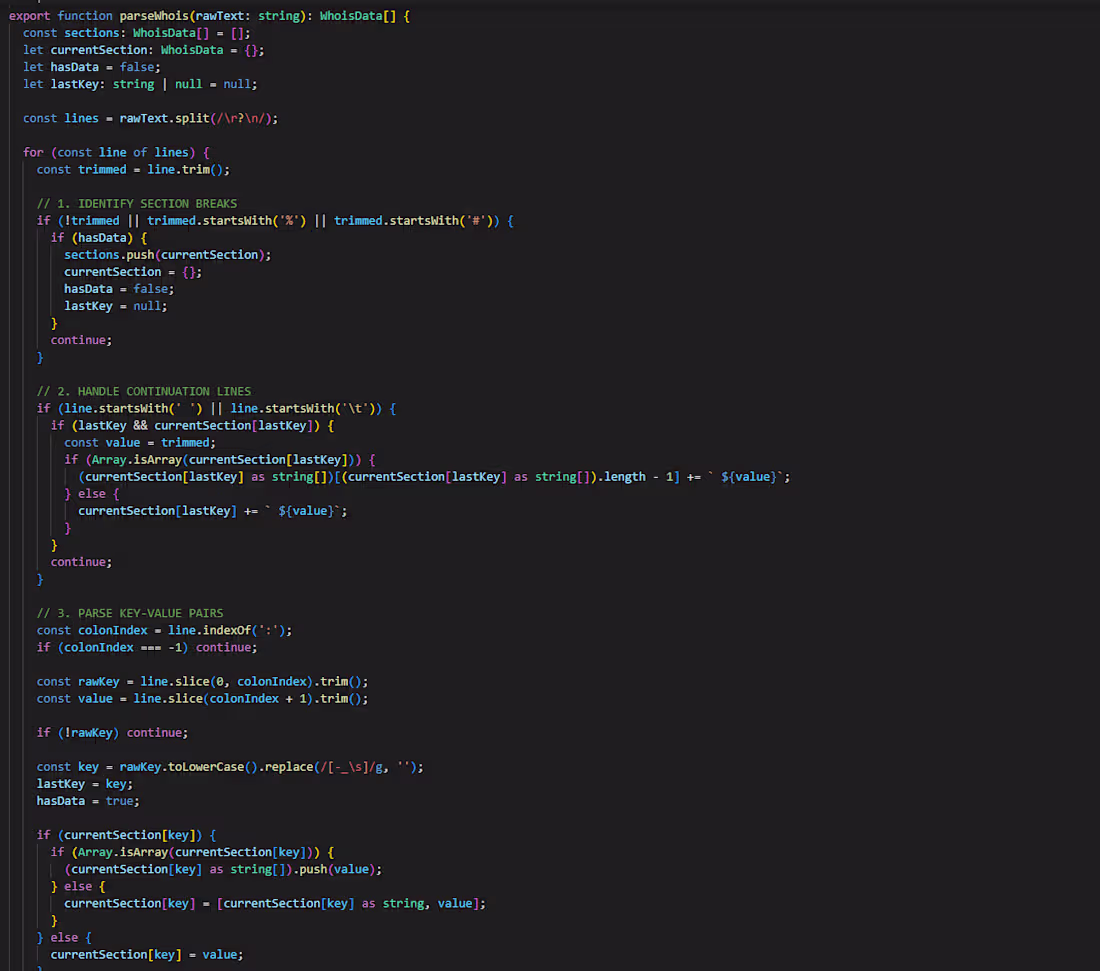Click the last line 'currentSection[key] = value;'
Image resolution: width=1100 pixels, height=971 pixels.
(147, 954)
